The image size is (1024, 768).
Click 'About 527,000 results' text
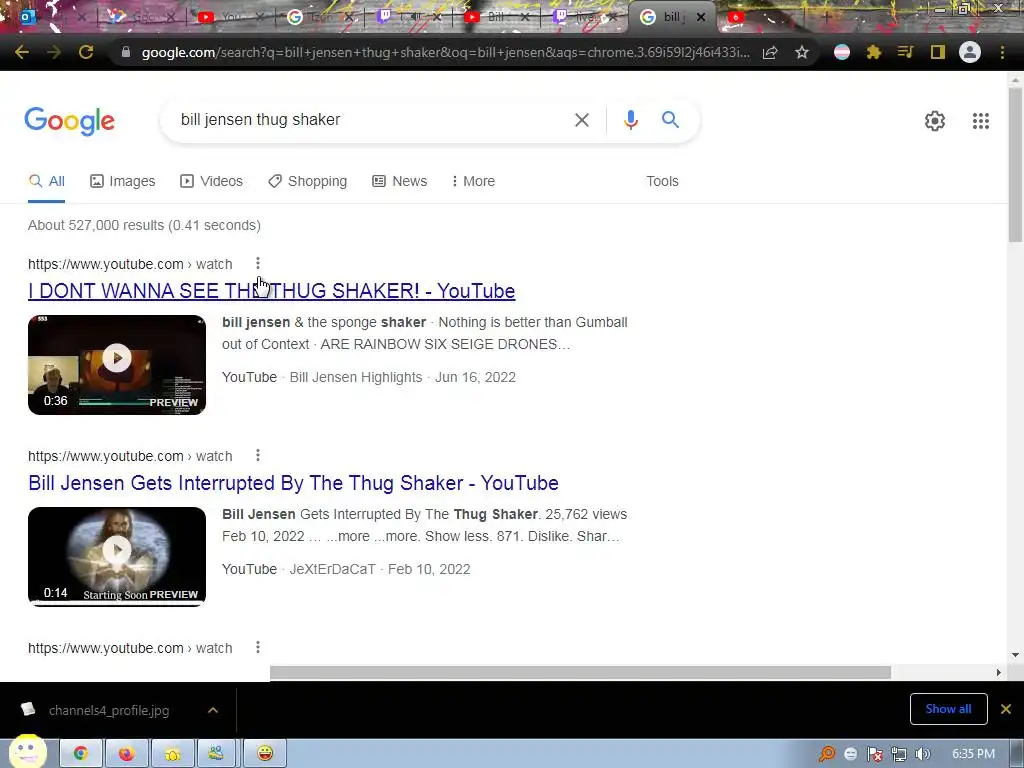click(96, 225)
